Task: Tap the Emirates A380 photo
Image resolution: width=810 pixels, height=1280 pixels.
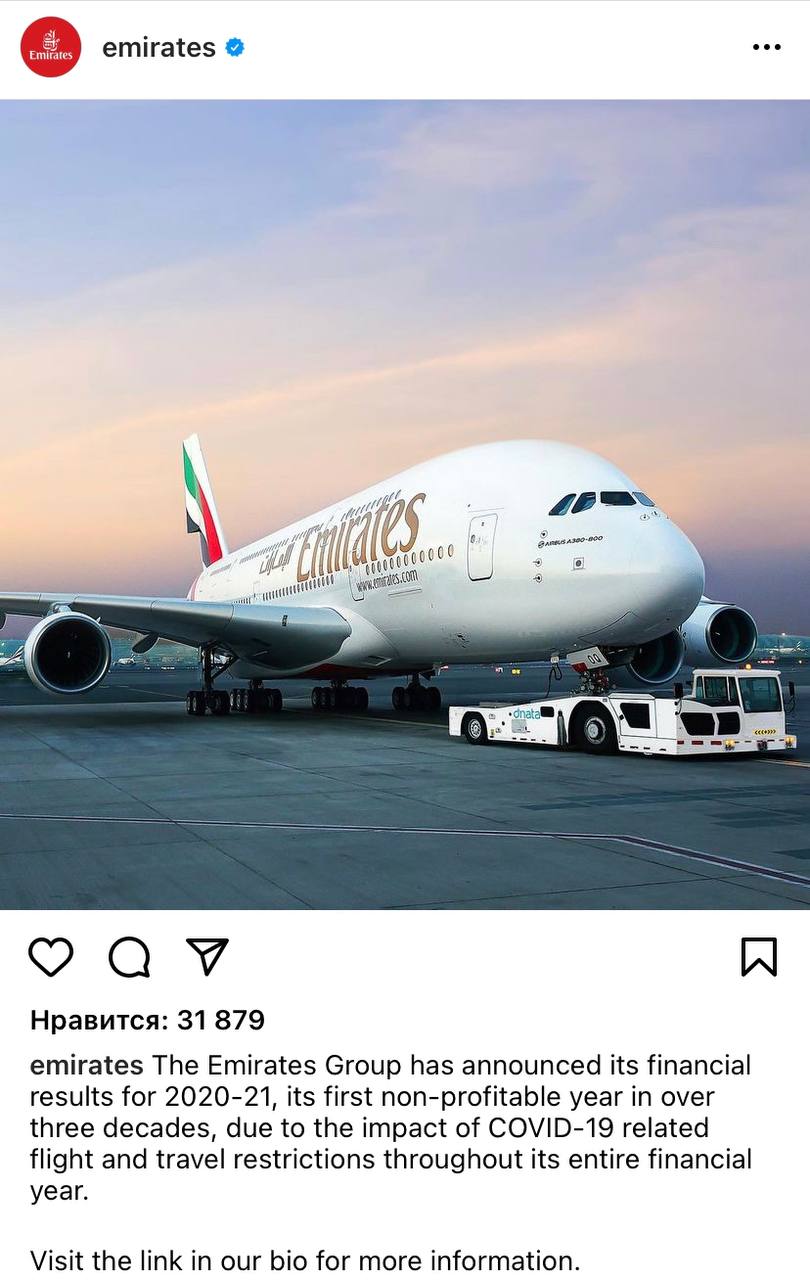Action: (405, 504)
